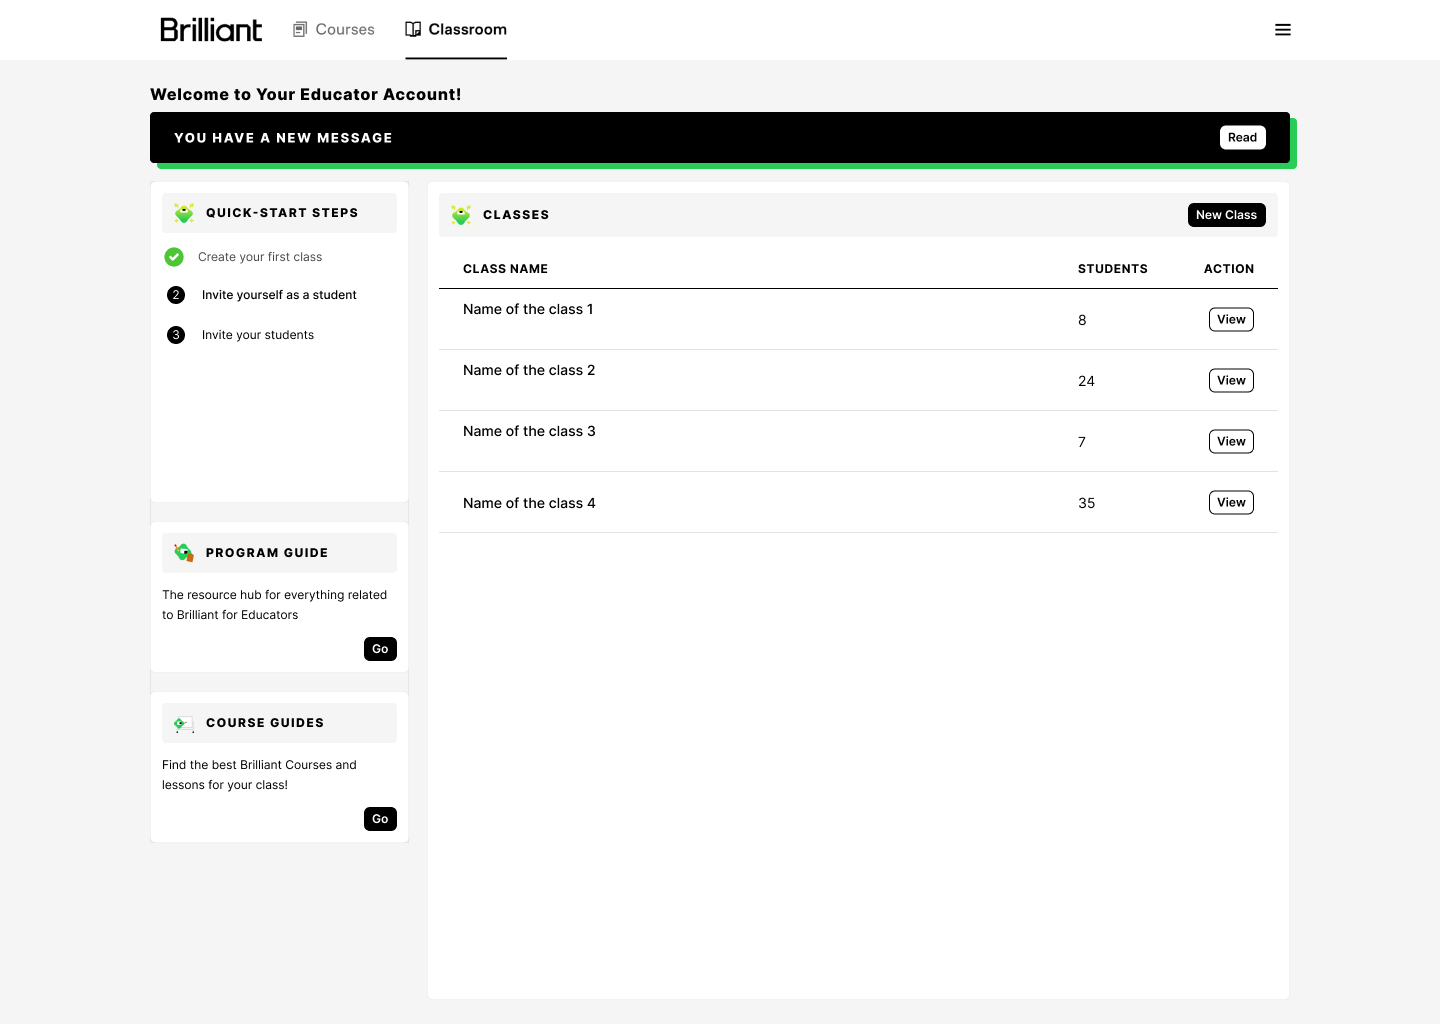The height and width of the screenshot is (1024, 1440).
Task: View Name of the class 4
Action: 1231,503
